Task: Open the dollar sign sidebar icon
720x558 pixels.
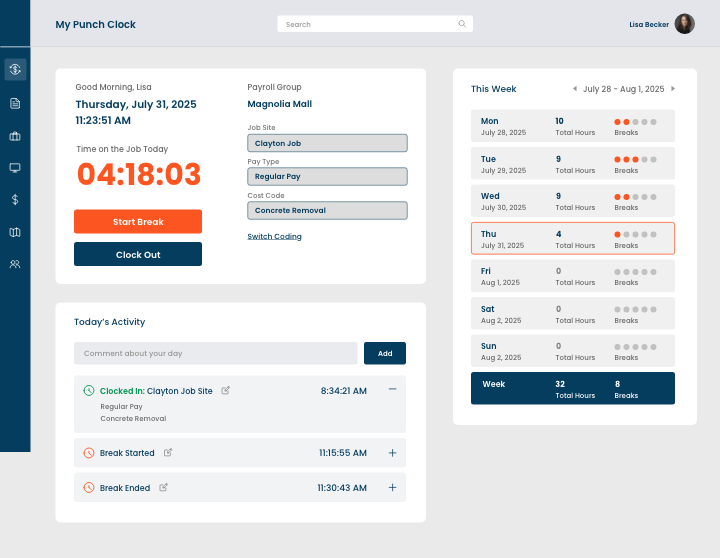Action: tap(15, 199)
